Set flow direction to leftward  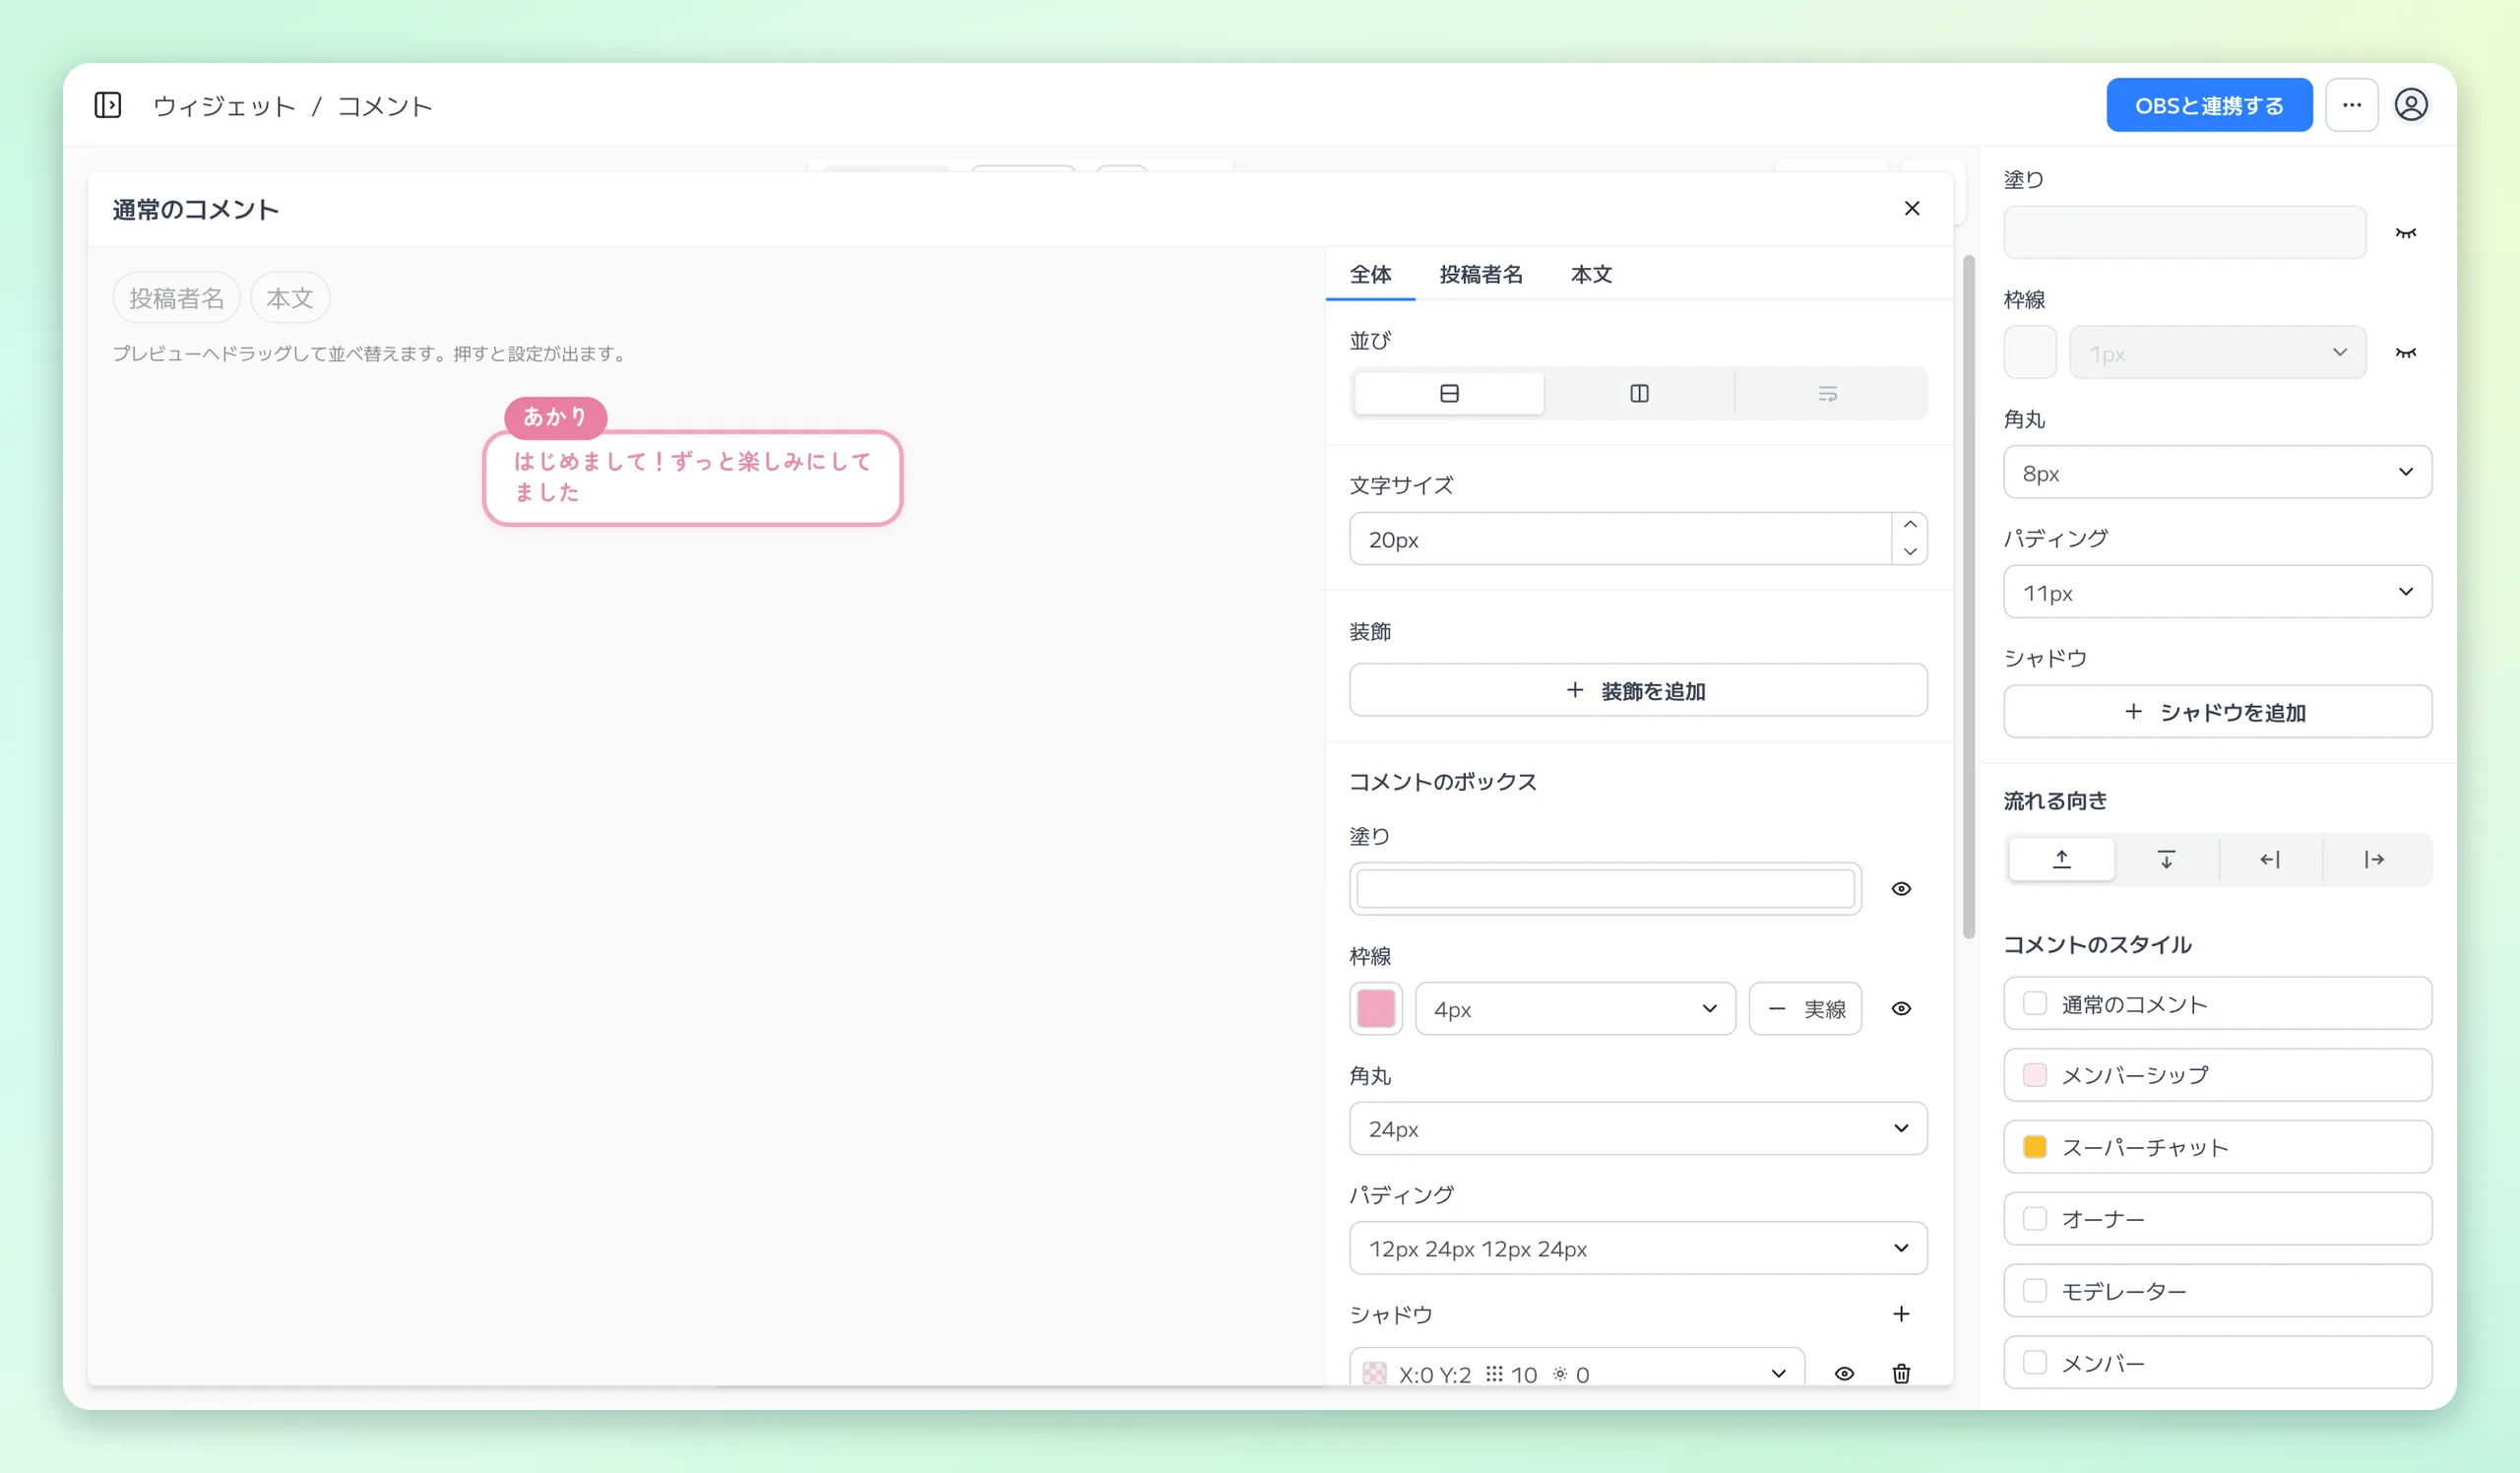point(2270,859)
